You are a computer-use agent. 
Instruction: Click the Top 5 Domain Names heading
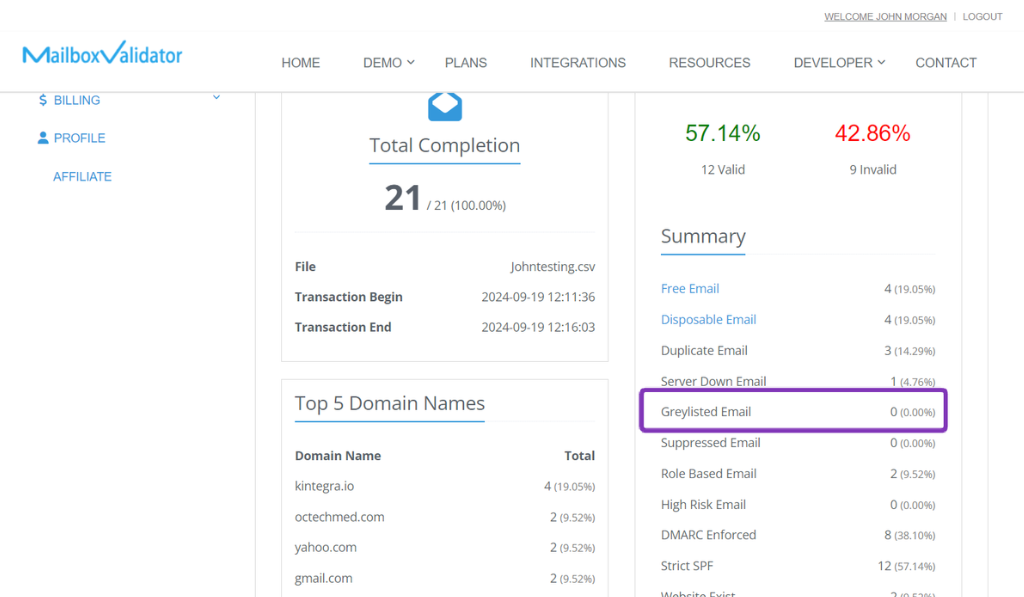coord(390,403)
